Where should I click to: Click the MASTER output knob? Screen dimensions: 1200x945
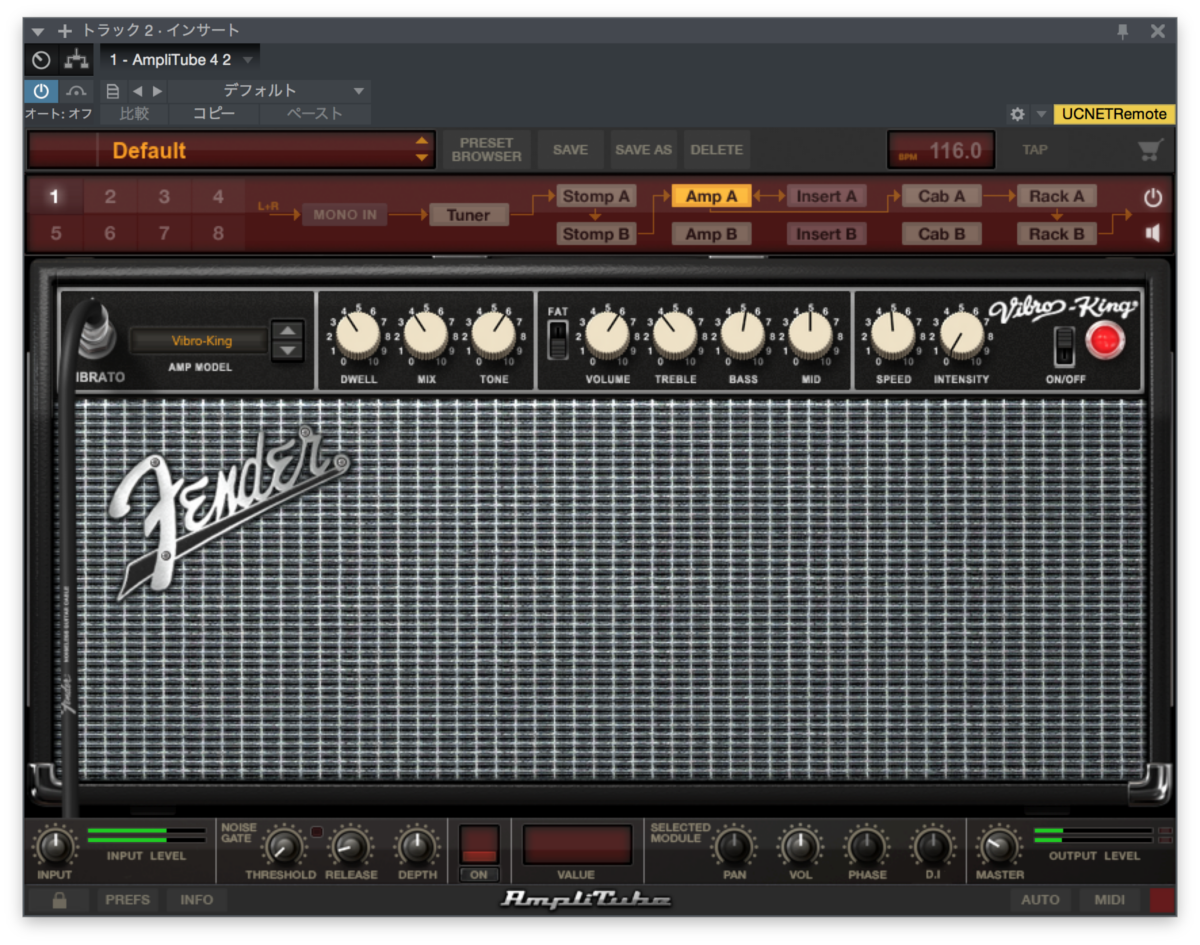pyautogui.click(x=998, y=848)
